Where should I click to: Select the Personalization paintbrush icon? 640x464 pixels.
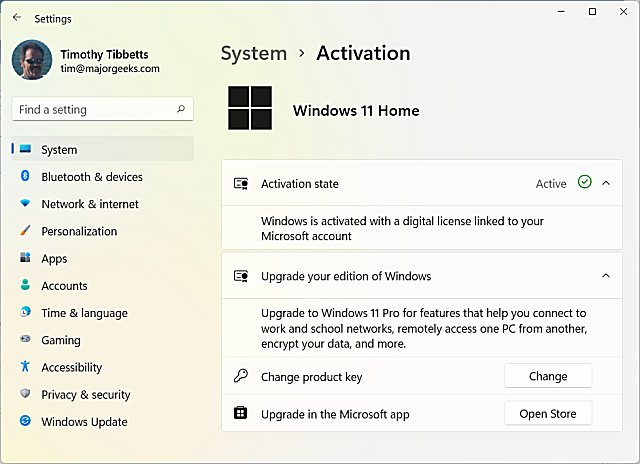(x=25, y=230)
